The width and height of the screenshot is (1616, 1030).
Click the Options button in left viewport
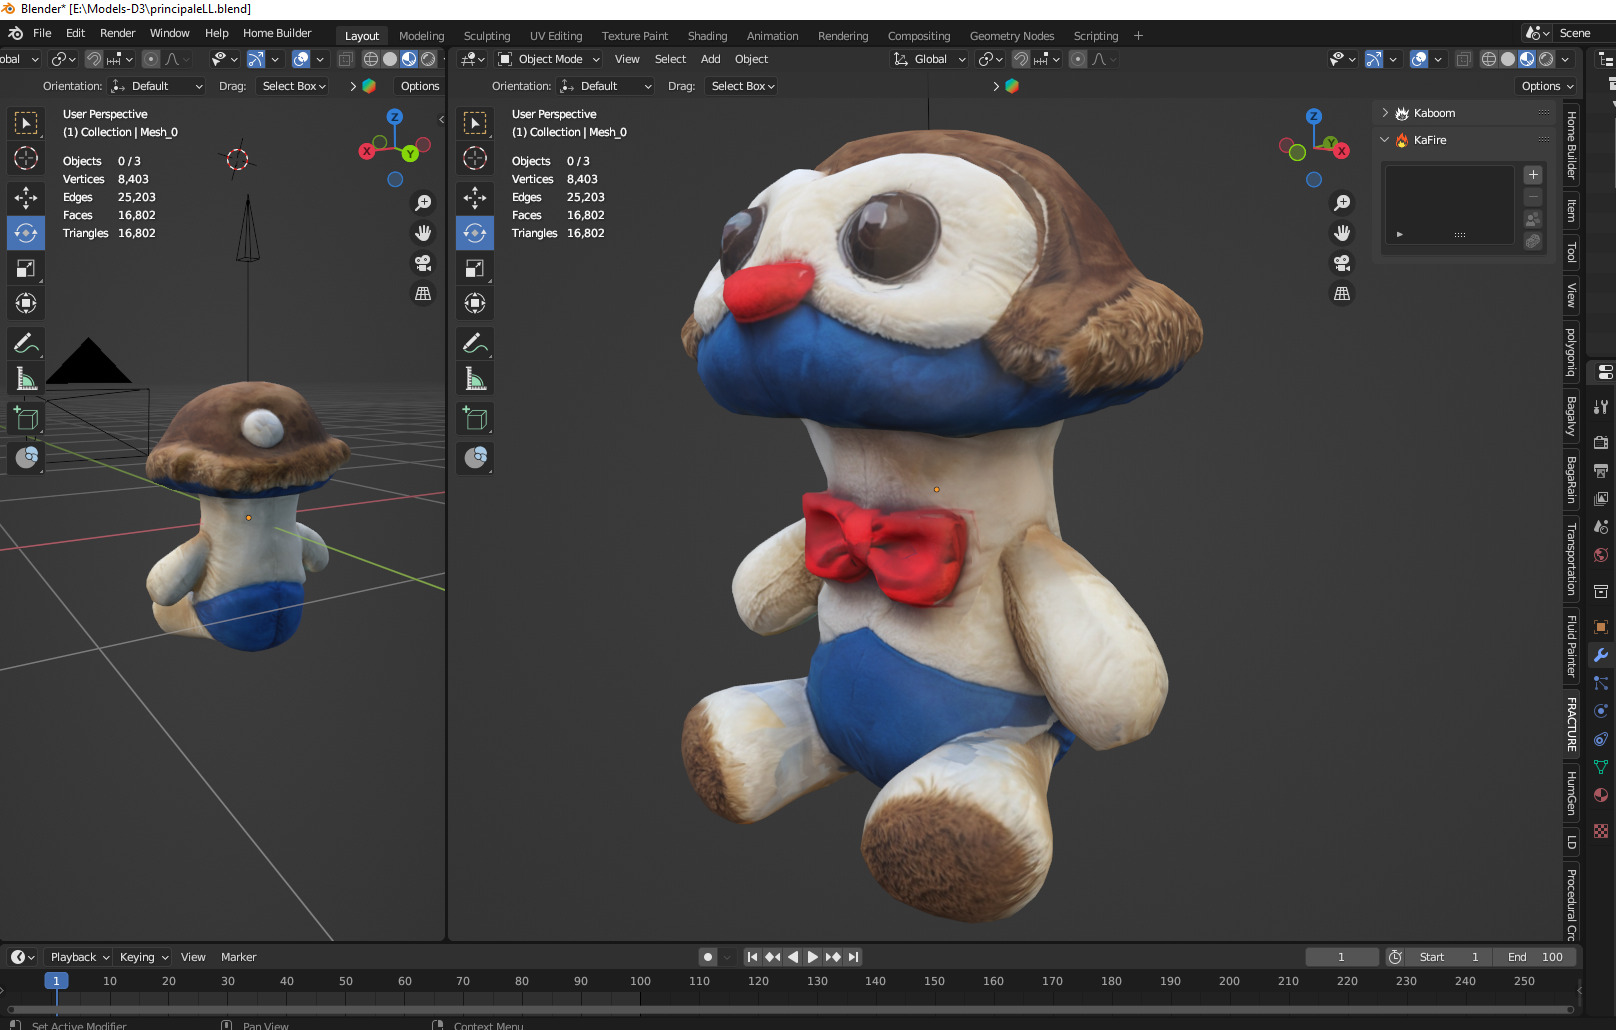[x=420, y=86]
